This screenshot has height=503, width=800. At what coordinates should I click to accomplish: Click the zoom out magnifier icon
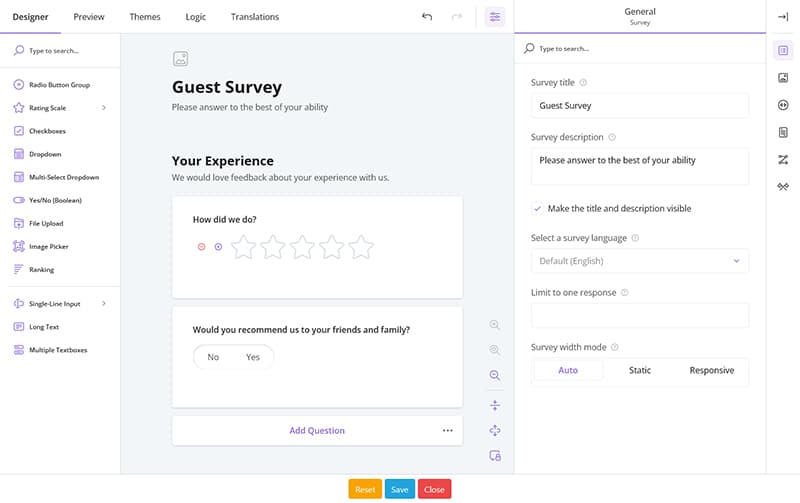494,375
